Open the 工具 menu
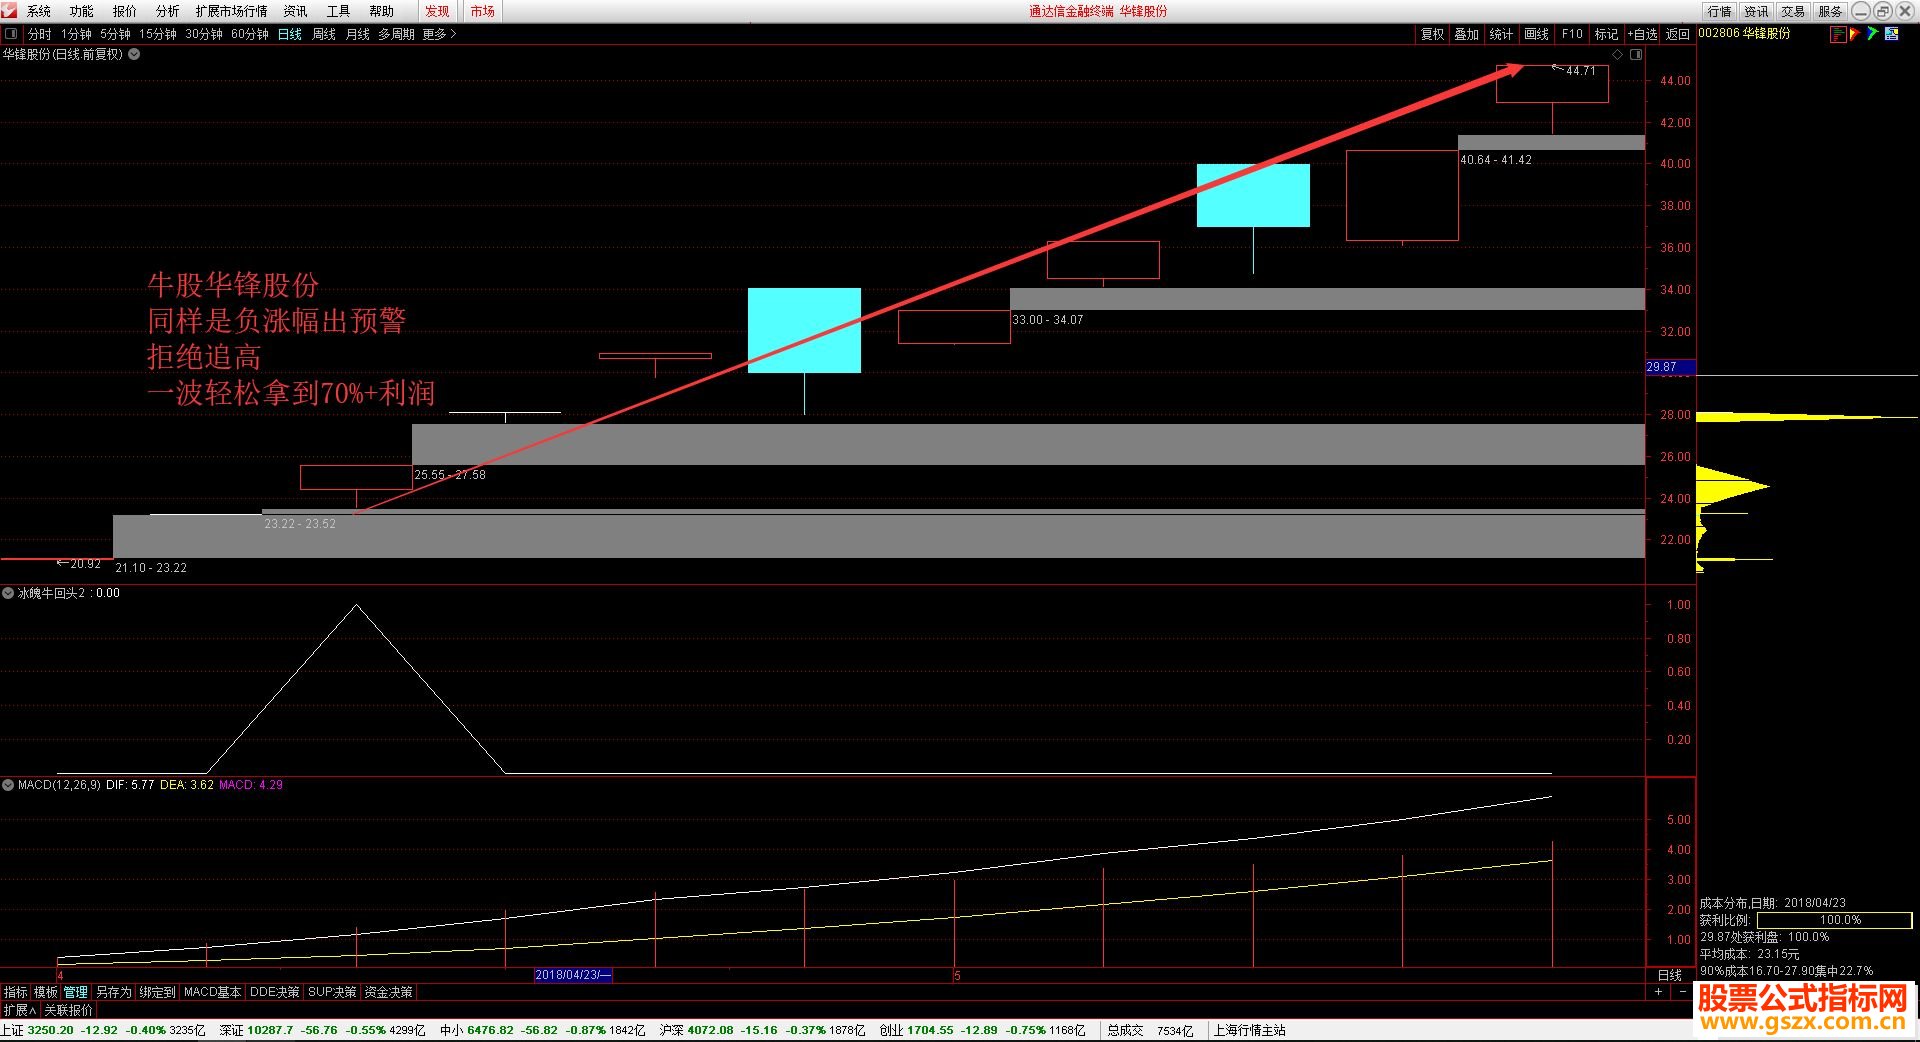 (338, 11)
